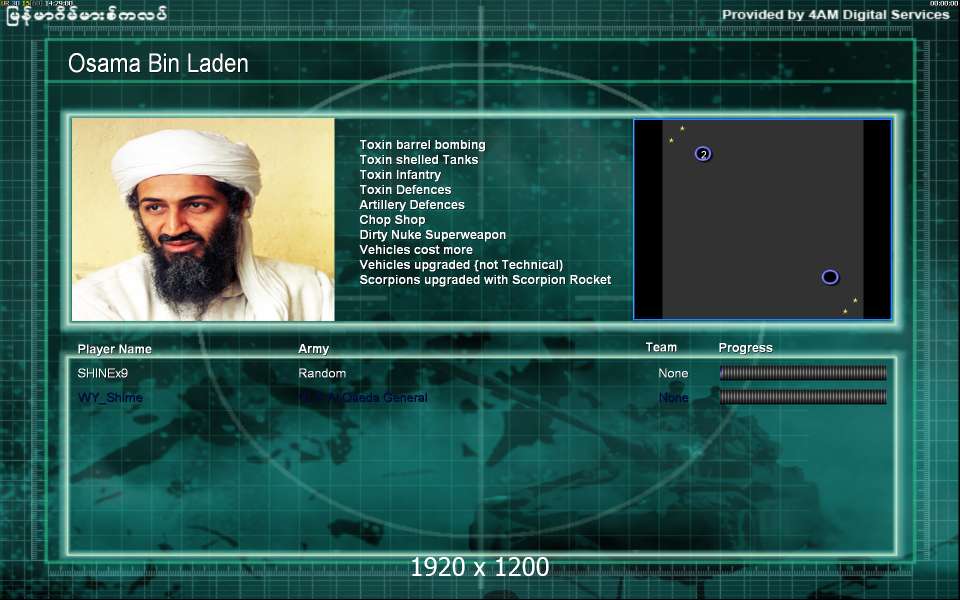Select player name 'SHINEx9'
Viewport: 960px width, 600px height.
point(103,373)
